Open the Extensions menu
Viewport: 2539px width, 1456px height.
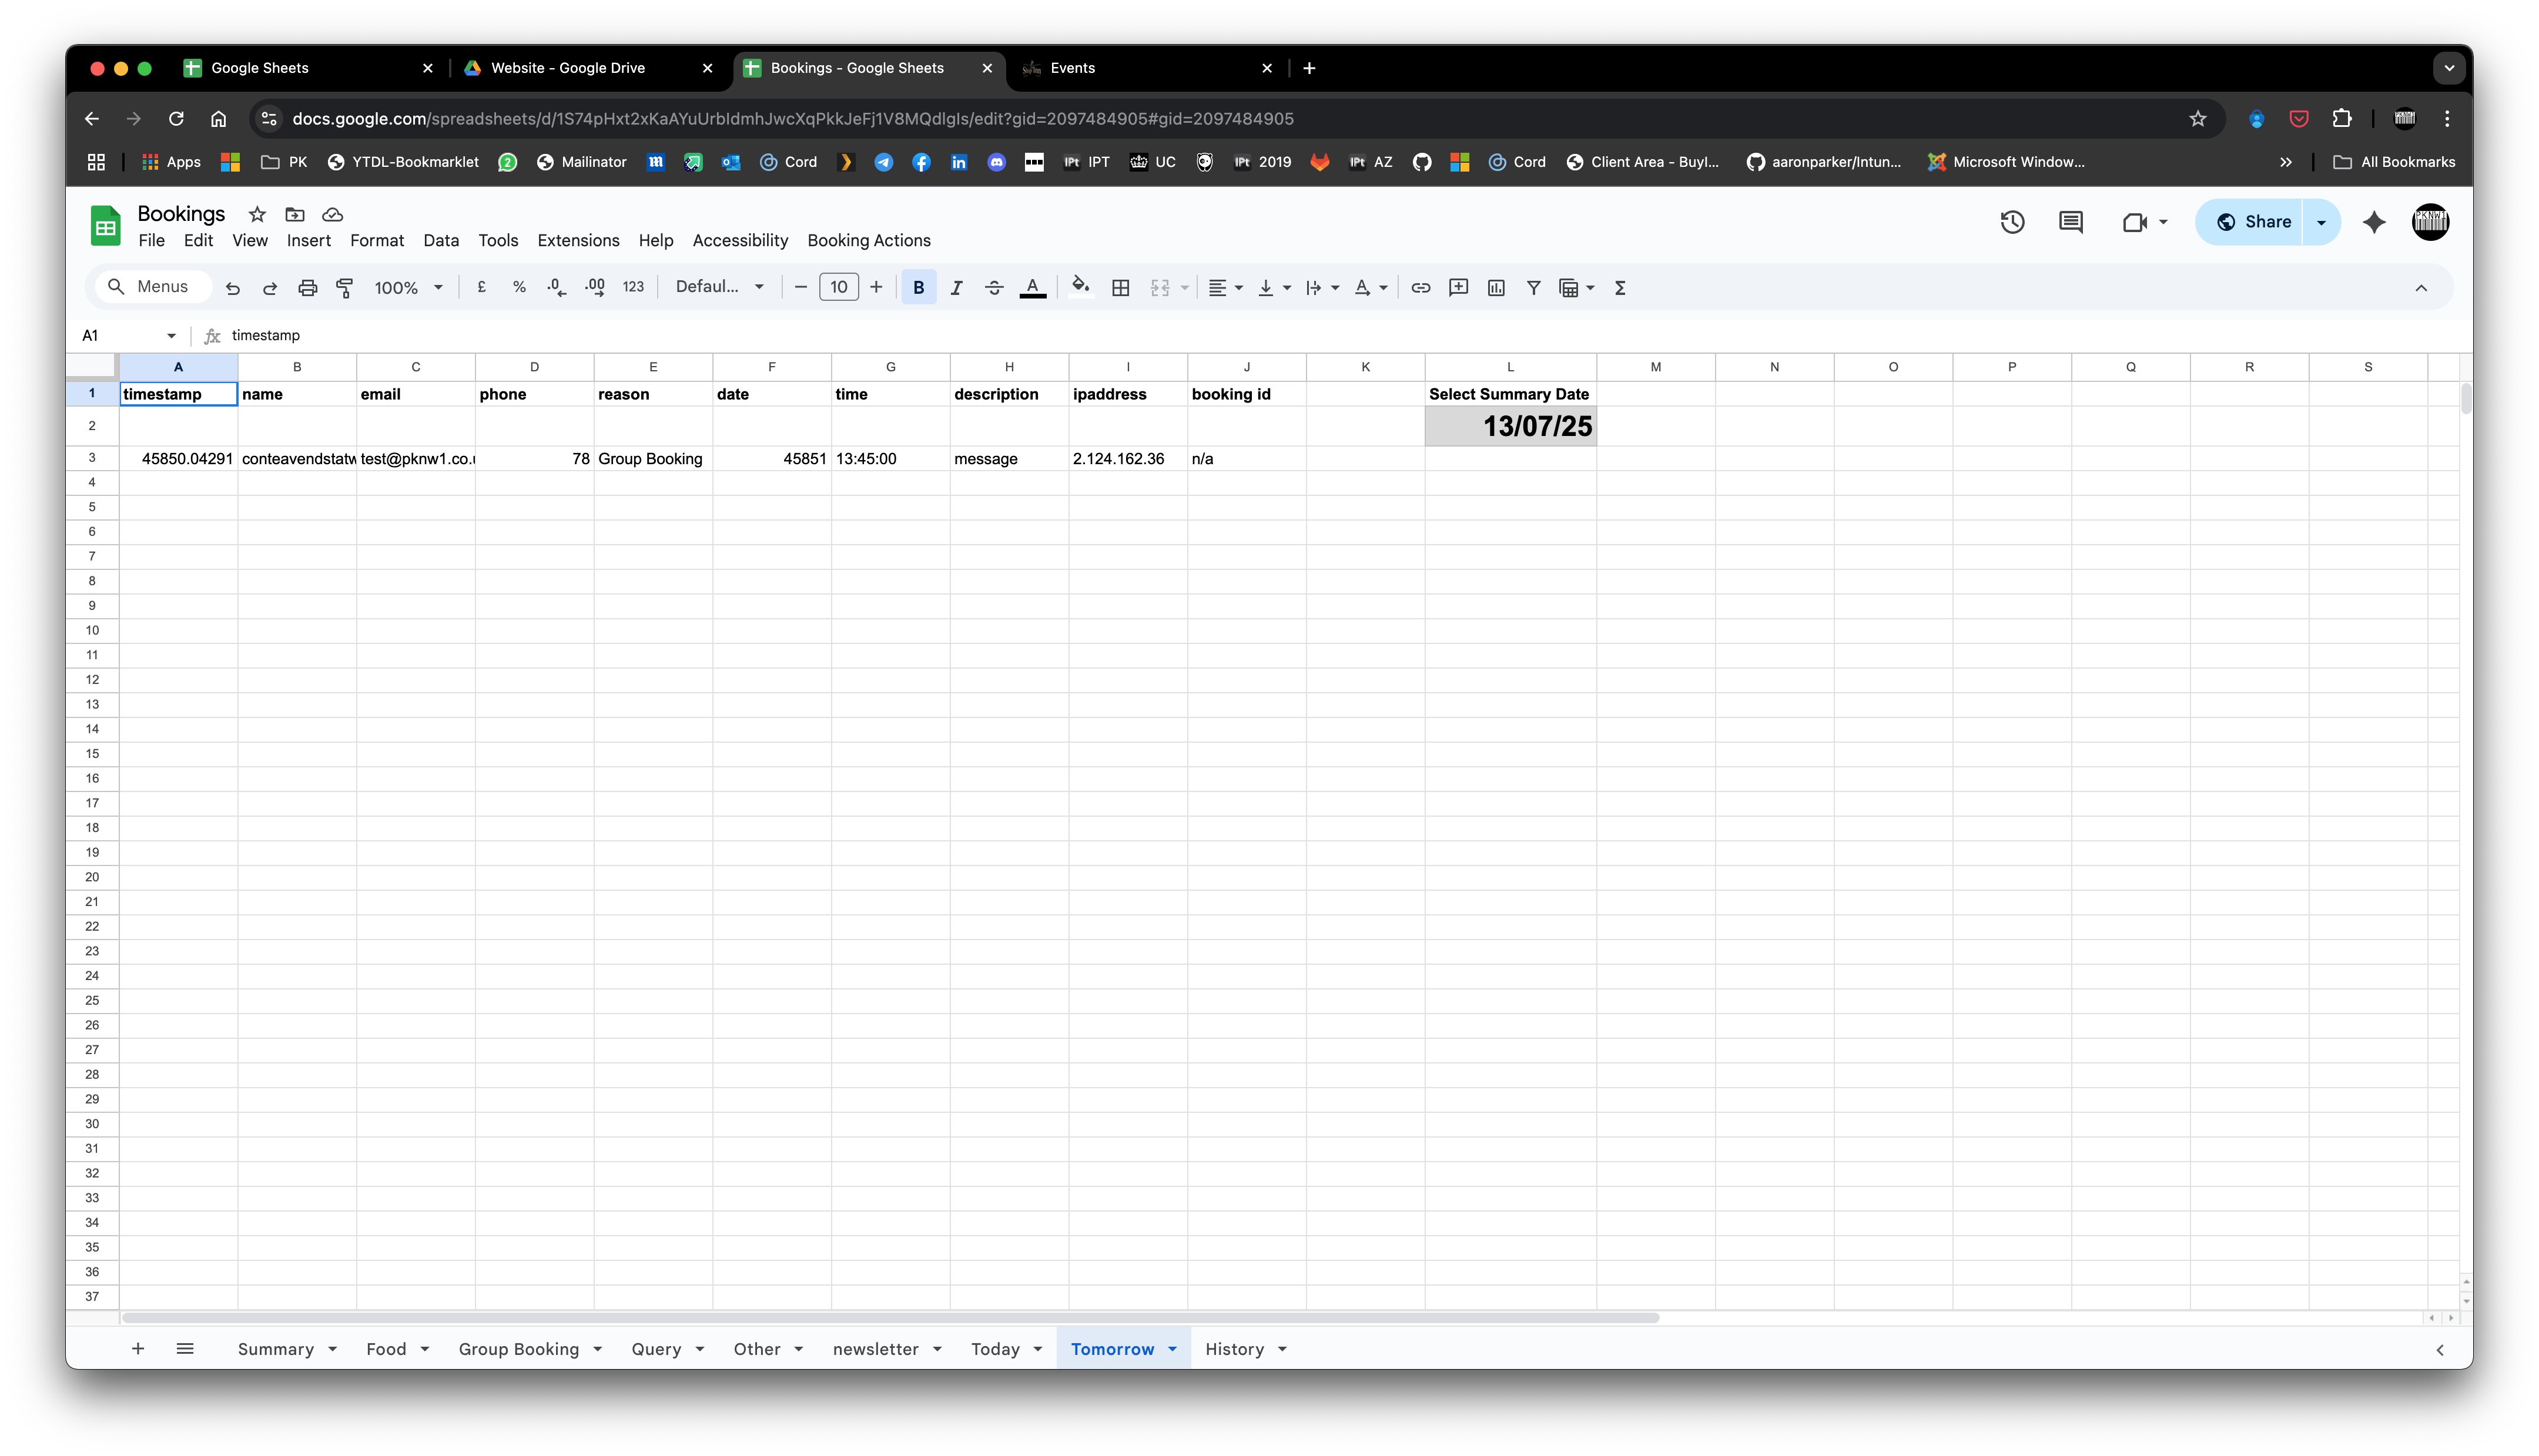[578, 241]
